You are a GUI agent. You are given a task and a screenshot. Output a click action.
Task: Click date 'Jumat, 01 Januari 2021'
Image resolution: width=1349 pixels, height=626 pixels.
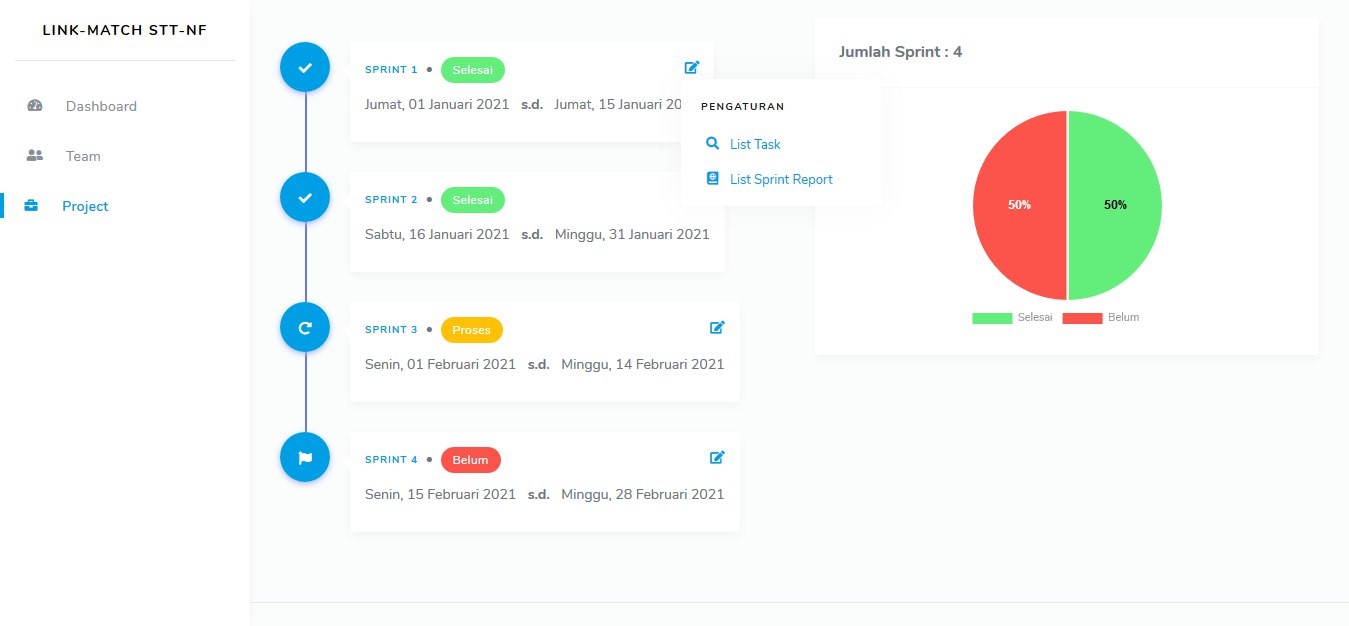437,104
